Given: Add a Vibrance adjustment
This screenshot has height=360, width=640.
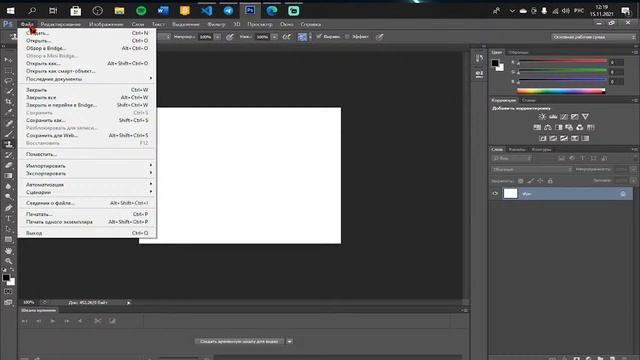Looking at the screenshot, I should click(585, 117).
